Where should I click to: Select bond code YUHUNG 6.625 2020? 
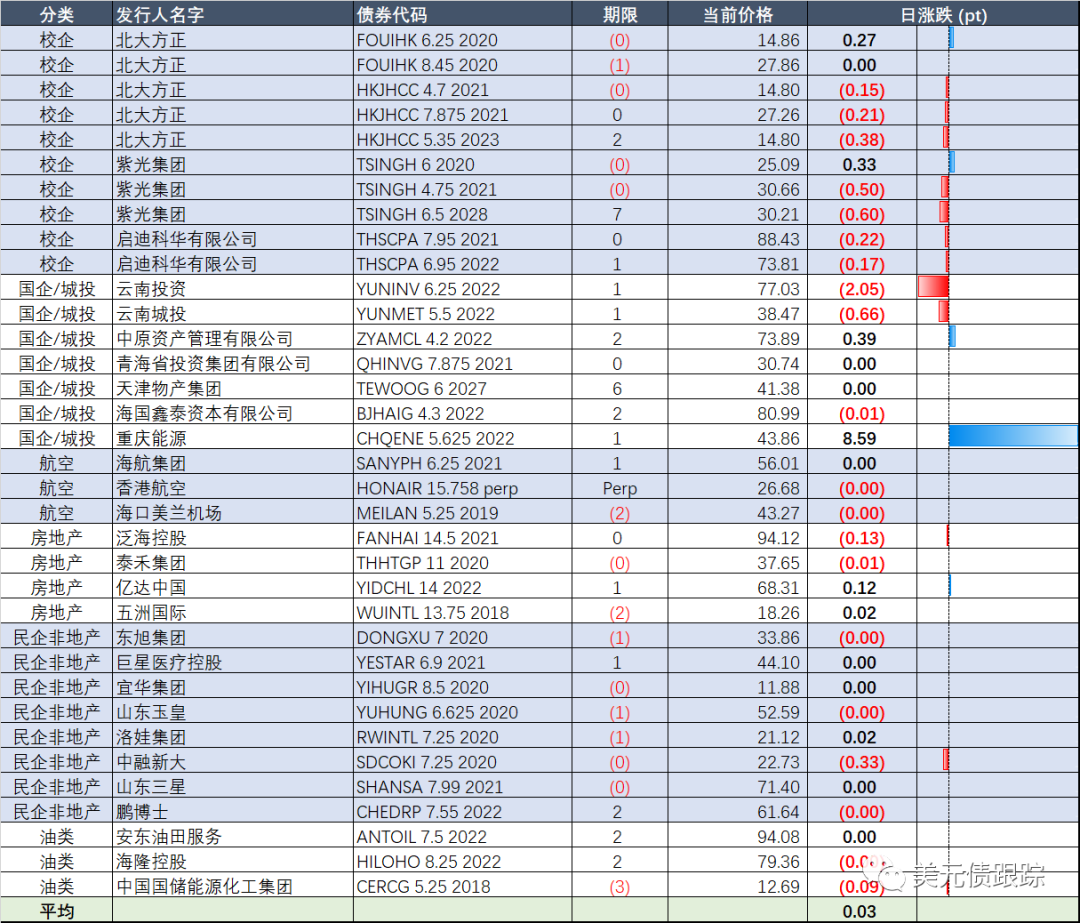pyautogui.click(x=437, y=712)
